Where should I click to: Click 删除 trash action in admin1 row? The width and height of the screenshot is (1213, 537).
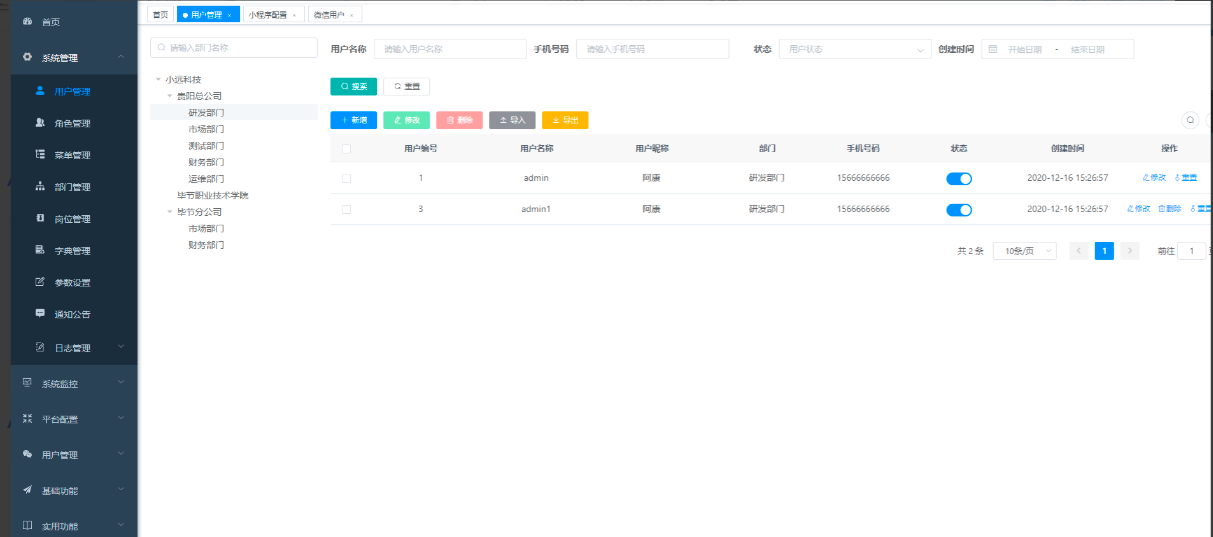[1170, 209]
